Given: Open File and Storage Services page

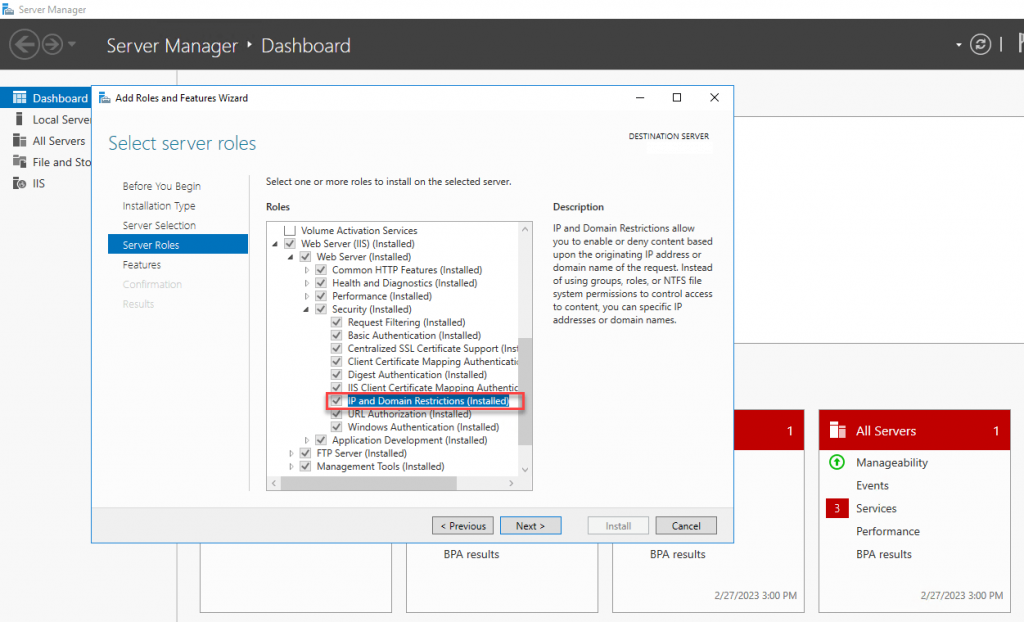Looking at the screenshot, I should coord(55,161).
